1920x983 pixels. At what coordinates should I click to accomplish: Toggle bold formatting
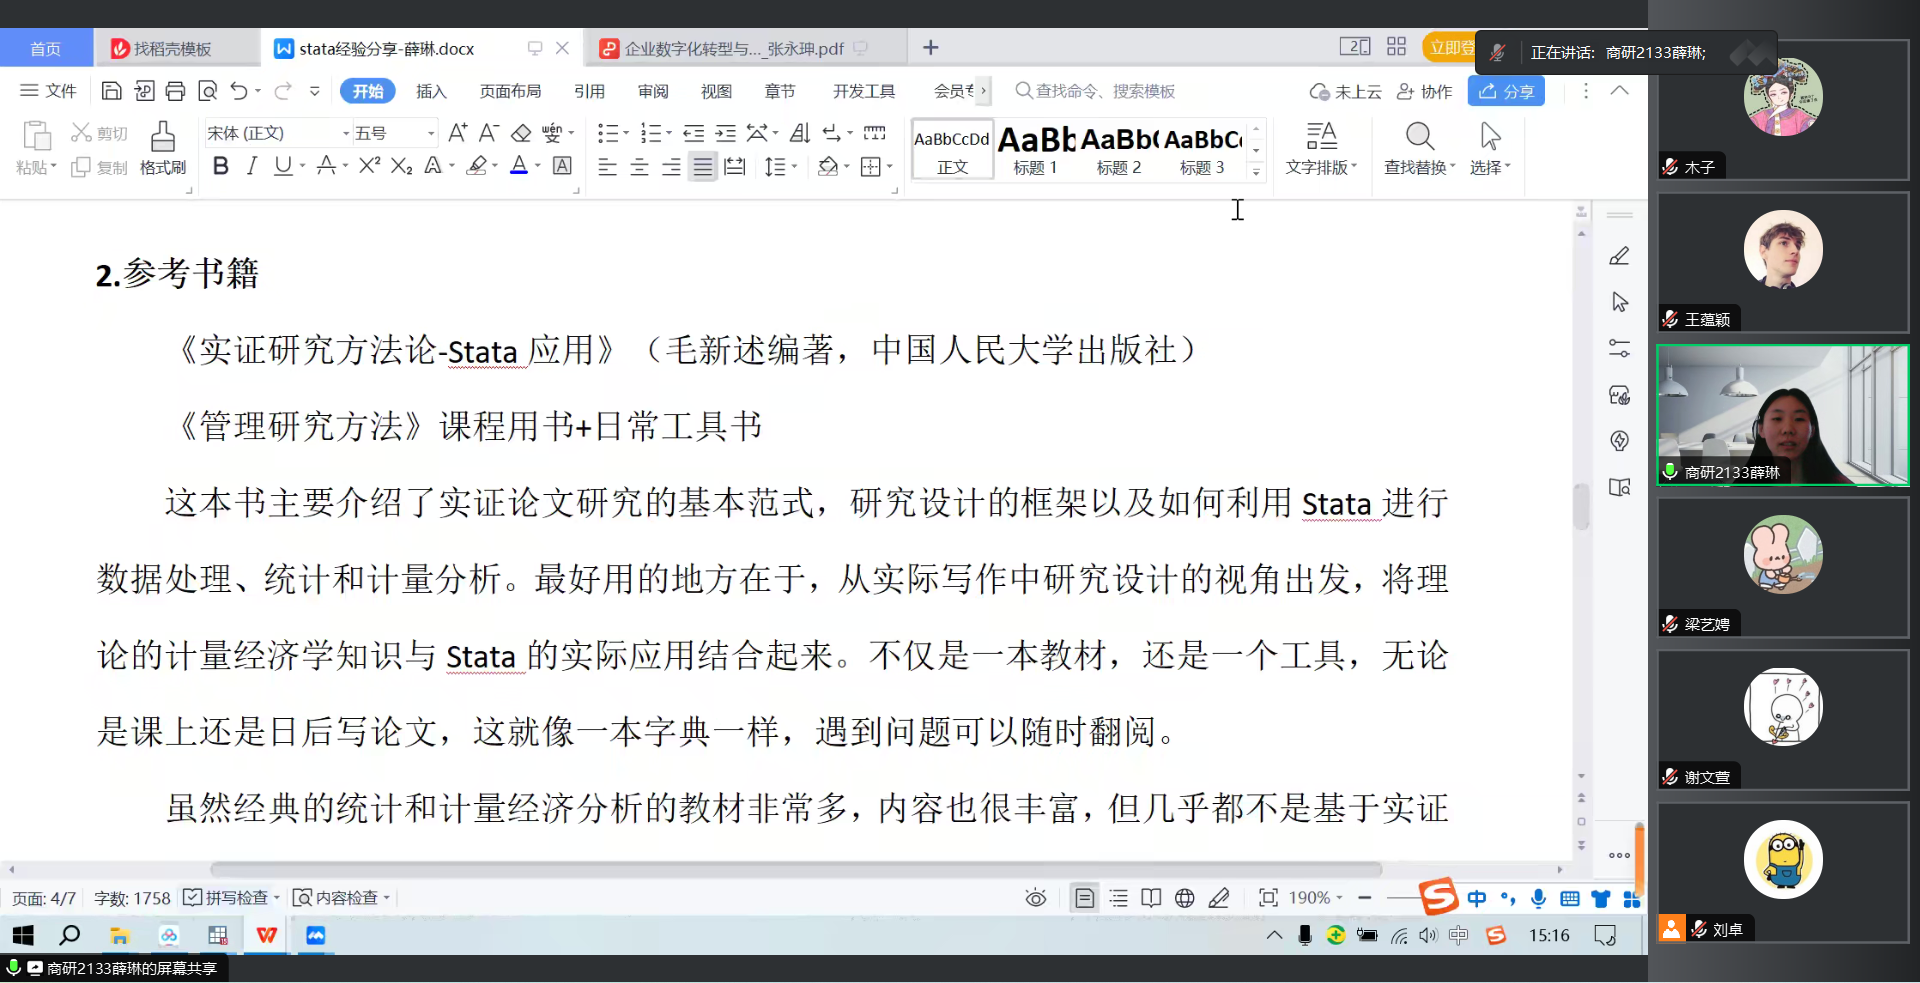[x=221, y=166]
